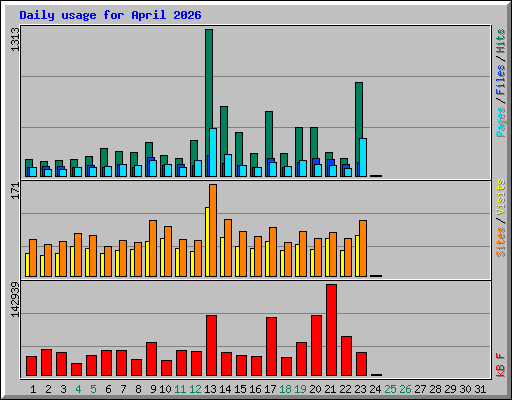Click green weekend day label 4
Viewport: 512px width, 400px height.
click(x=78, y=389)
